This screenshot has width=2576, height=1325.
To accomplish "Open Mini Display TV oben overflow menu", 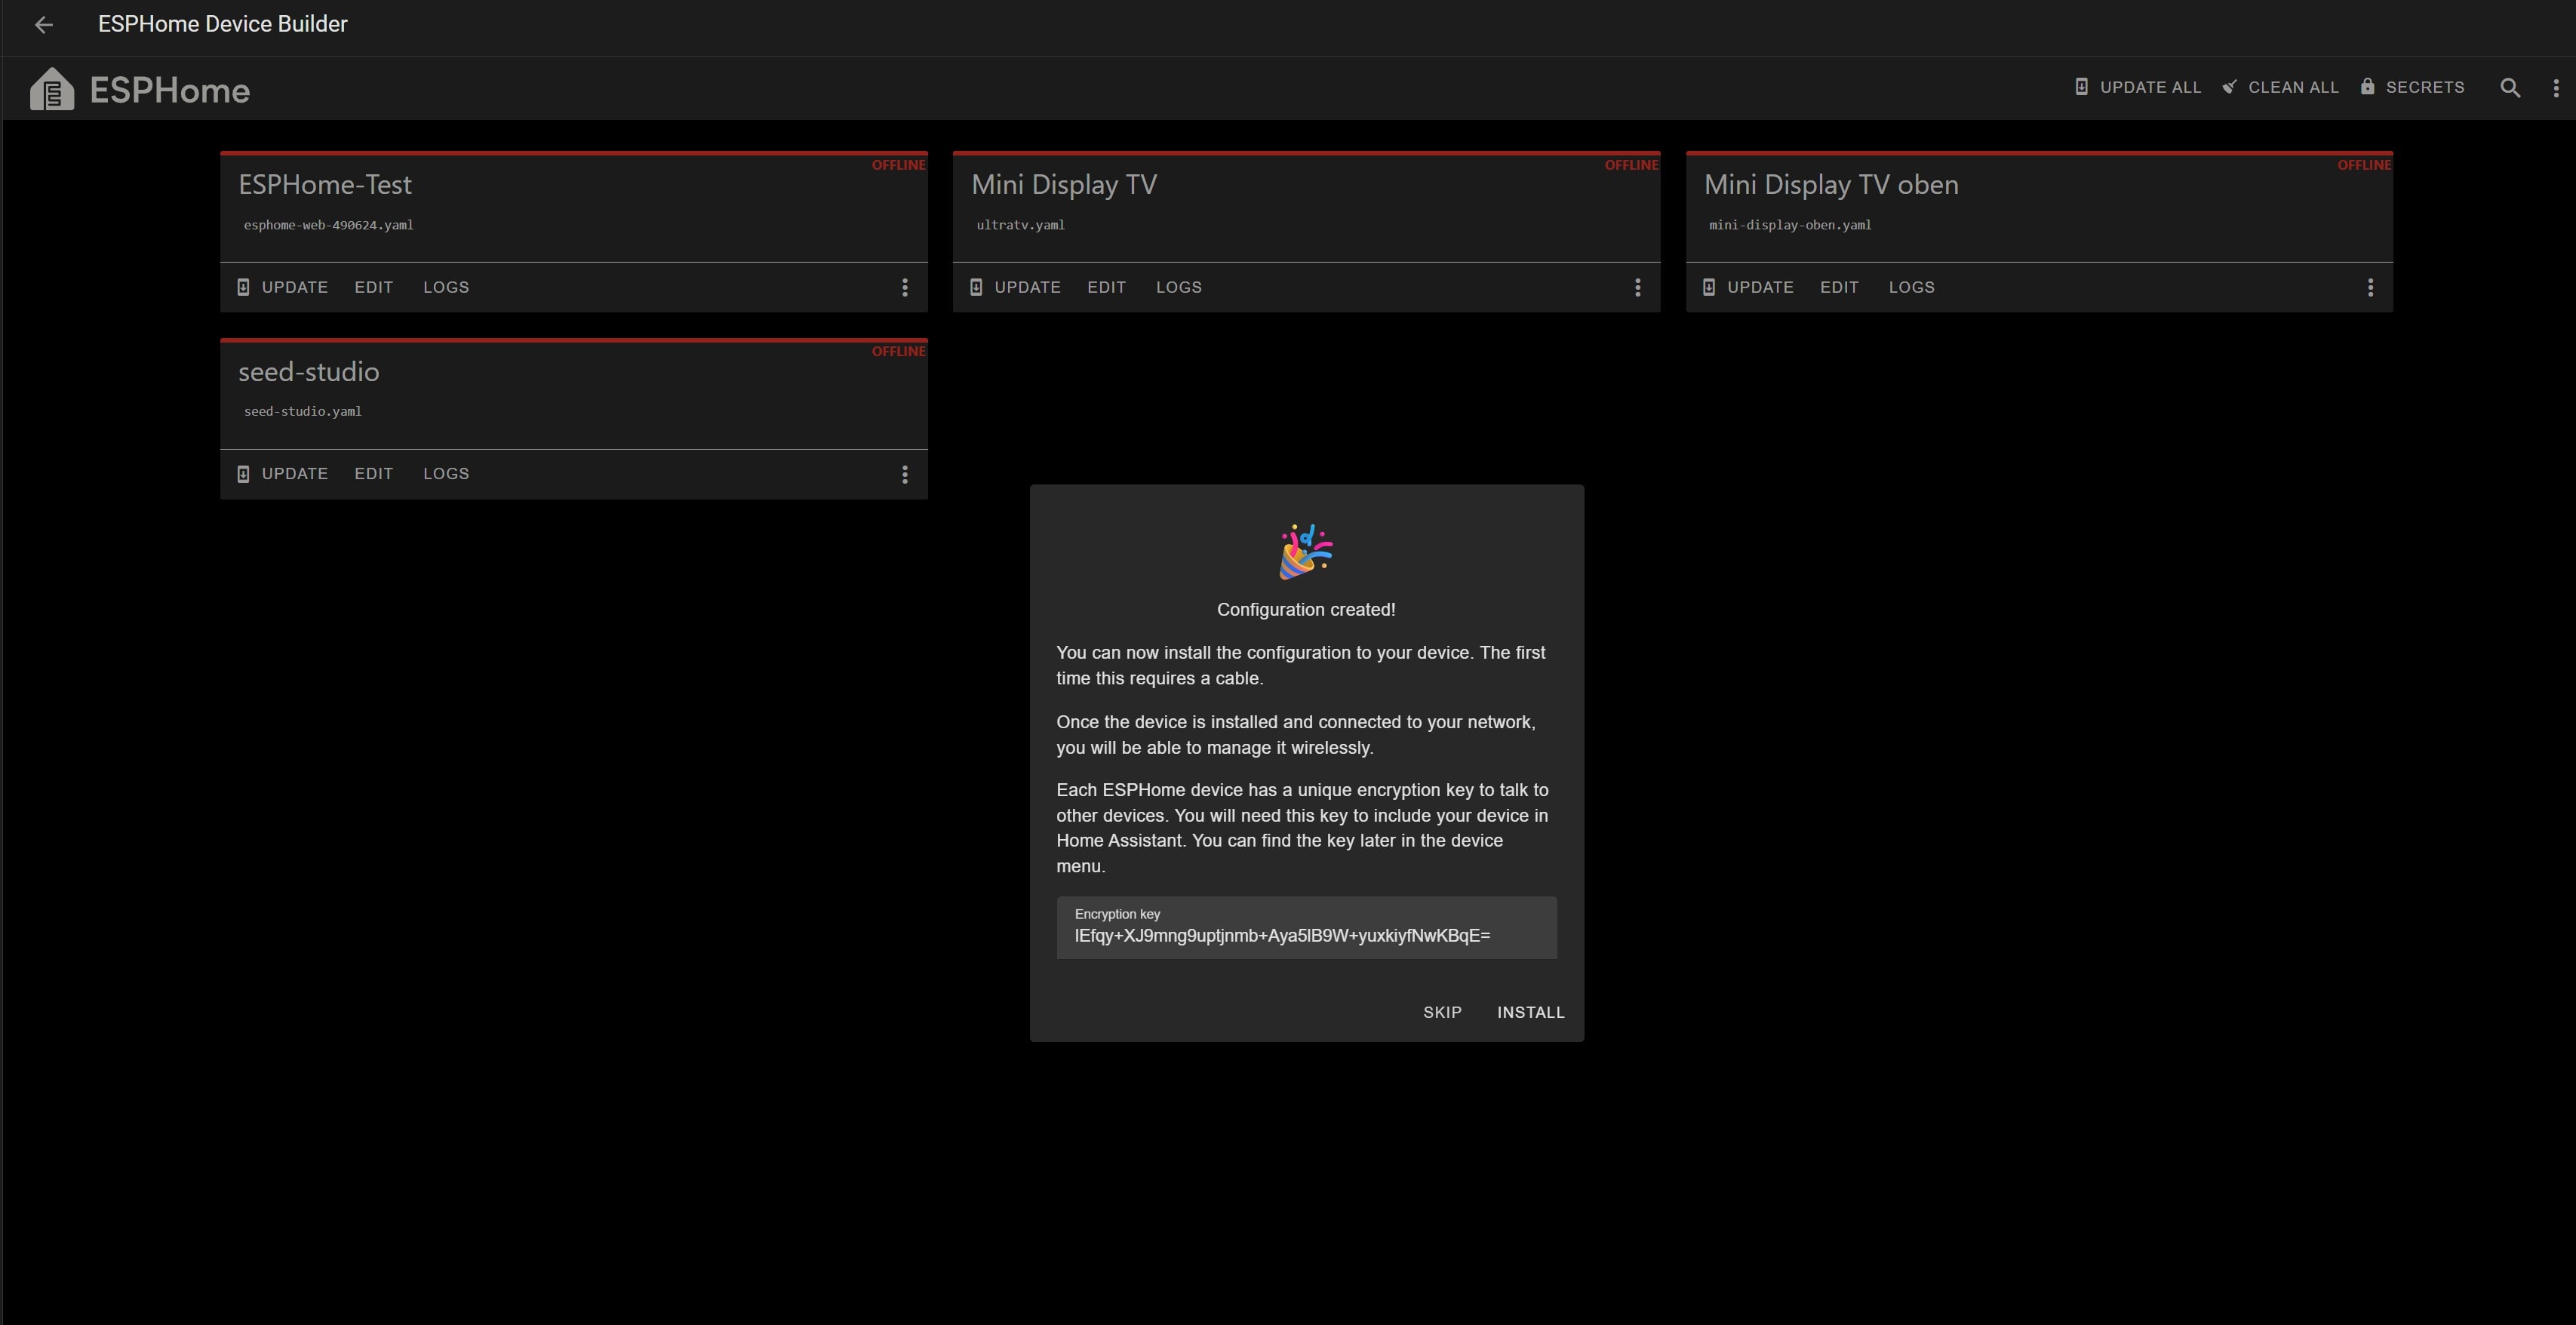I will click(2369, 288).
